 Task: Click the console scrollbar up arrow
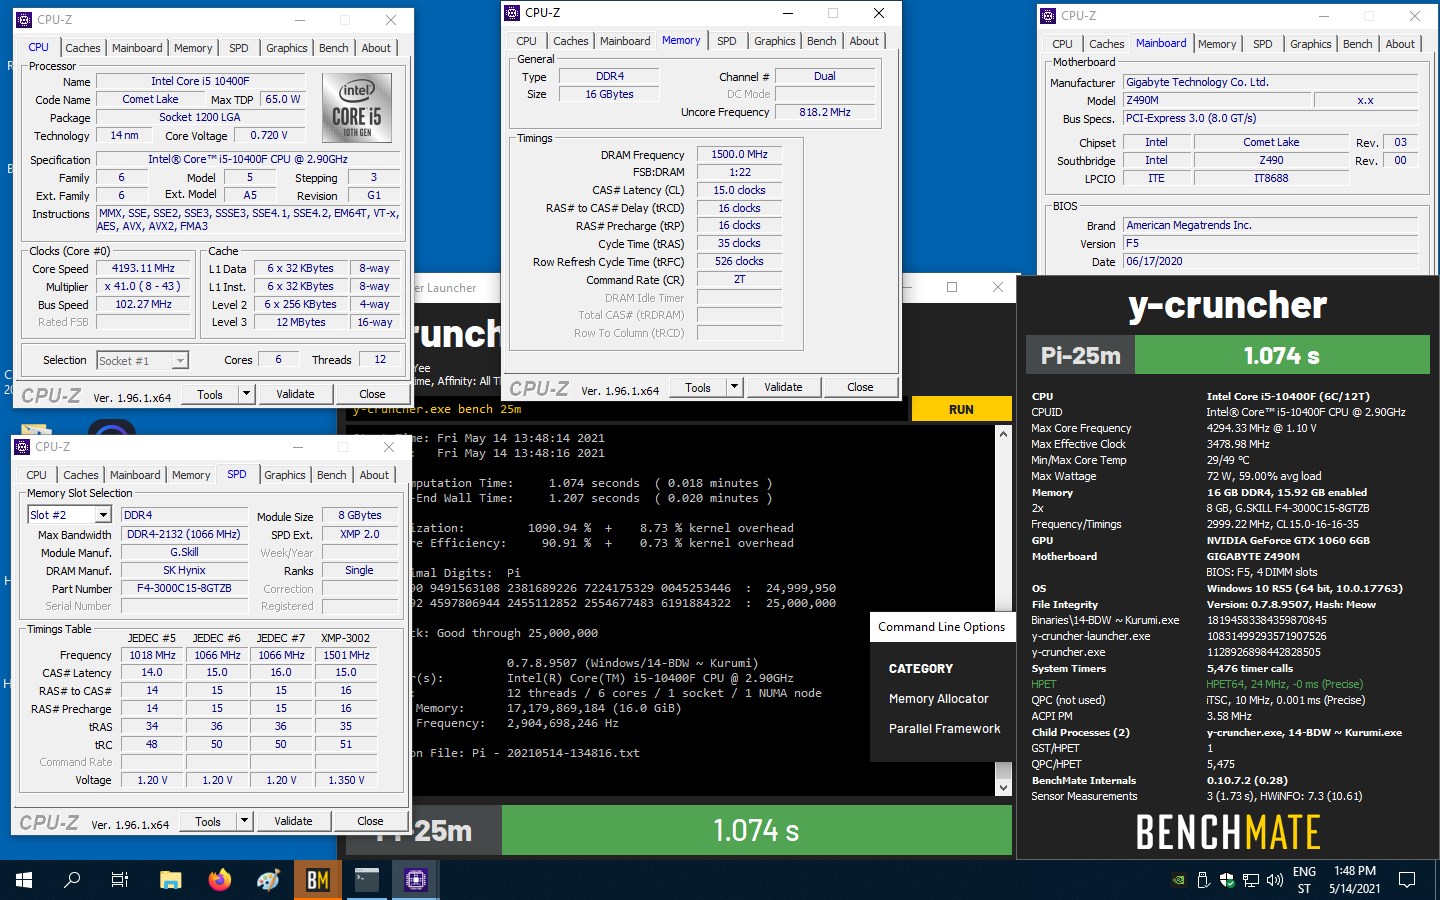(1003, 435)
